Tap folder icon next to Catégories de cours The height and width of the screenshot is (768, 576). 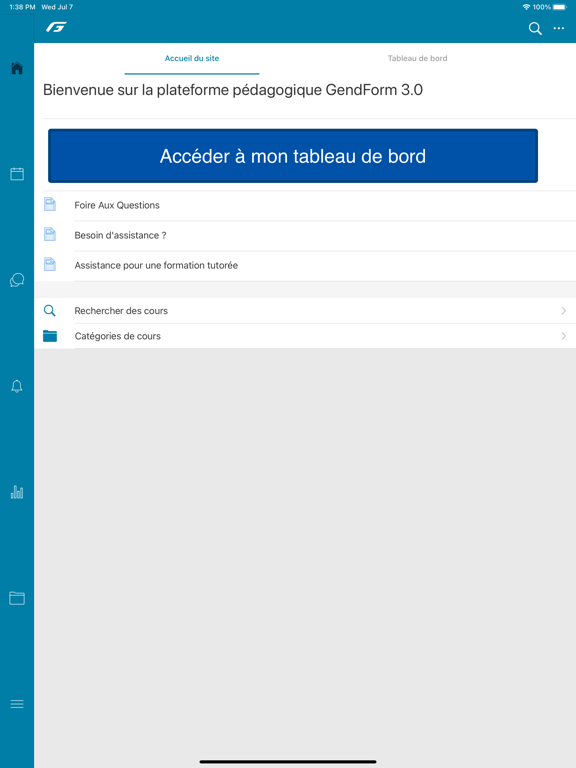[50, 336]
